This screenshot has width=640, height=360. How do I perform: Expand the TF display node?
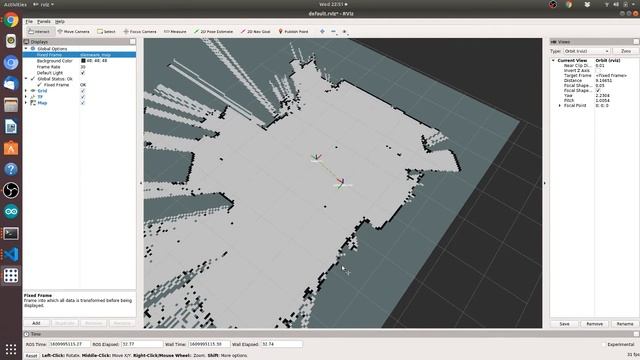pyautogui.click(x=27, y=97)
